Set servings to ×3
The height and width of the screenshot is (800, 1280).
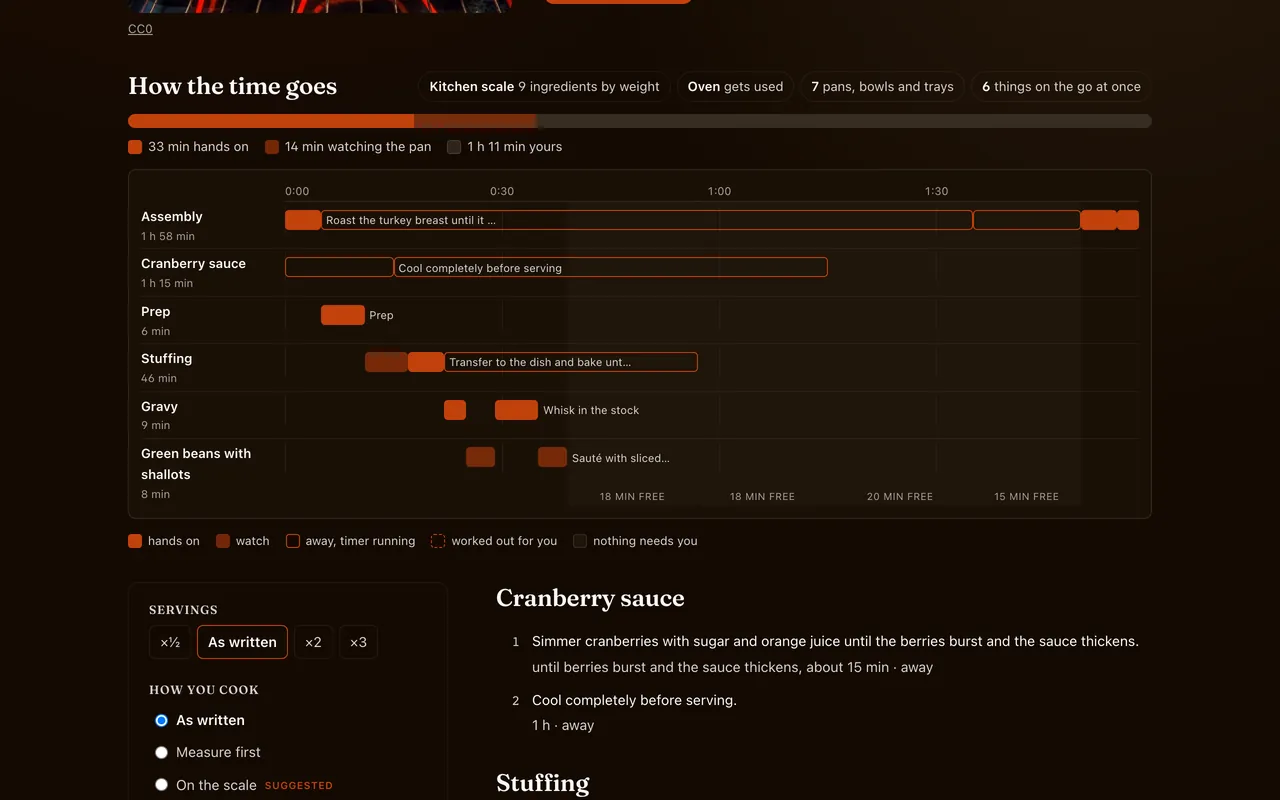click(x=358, y=642)
